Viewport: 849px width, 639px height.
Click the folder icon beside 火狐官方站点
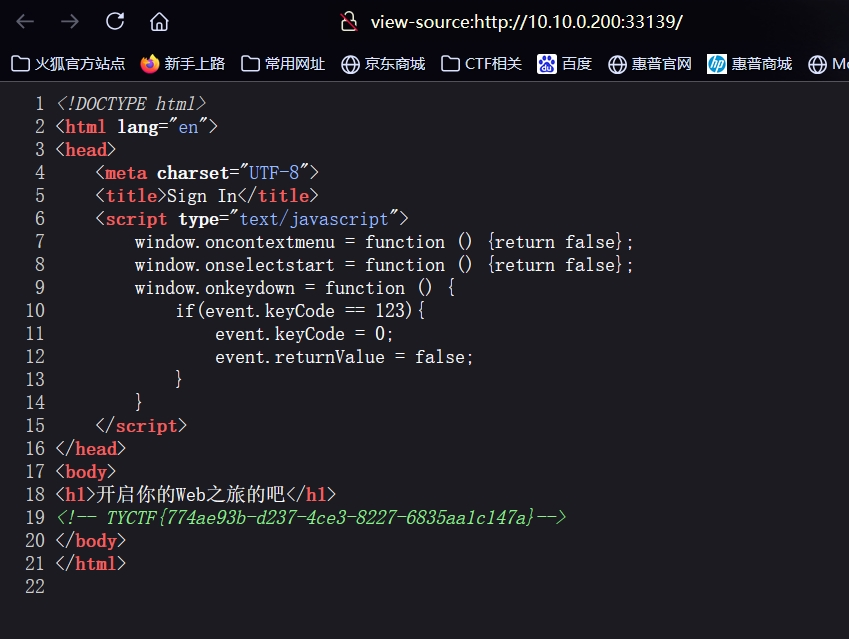point(21,63)
